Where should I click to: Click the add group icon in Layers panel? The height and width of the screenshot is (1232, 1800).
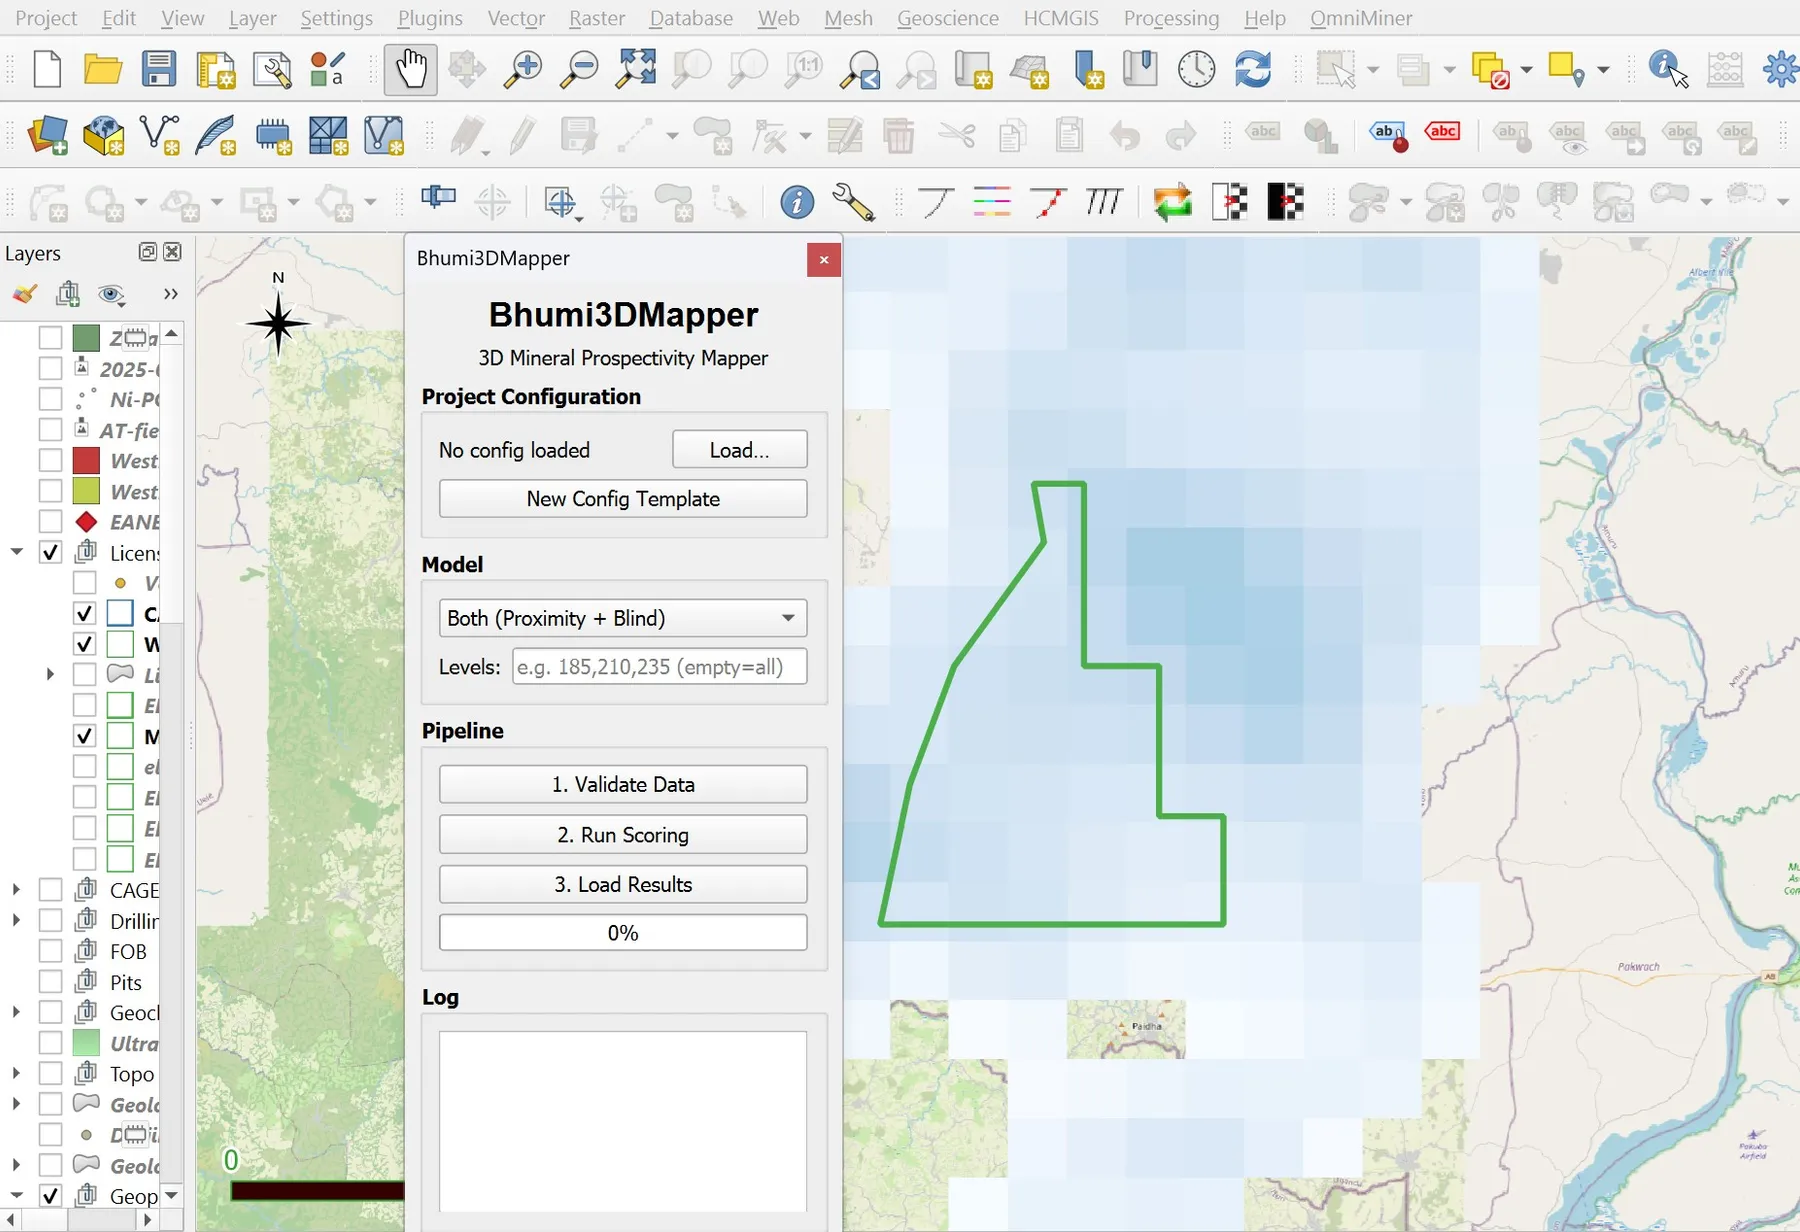tap(68, 294)
